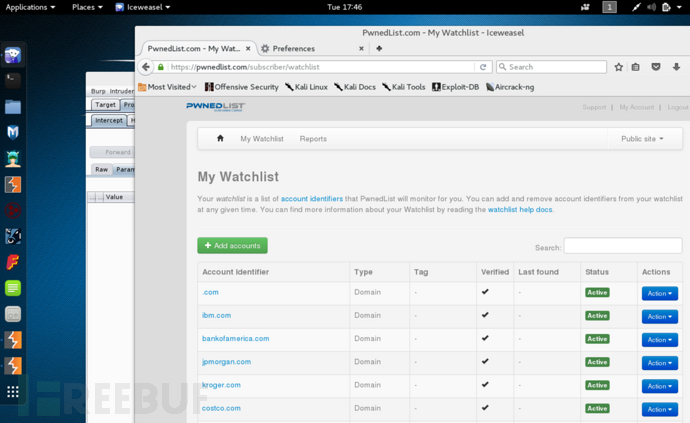The image size is (690, 423).
Task: Open Action dropdown for costco.com
Action: pos(660,409)
